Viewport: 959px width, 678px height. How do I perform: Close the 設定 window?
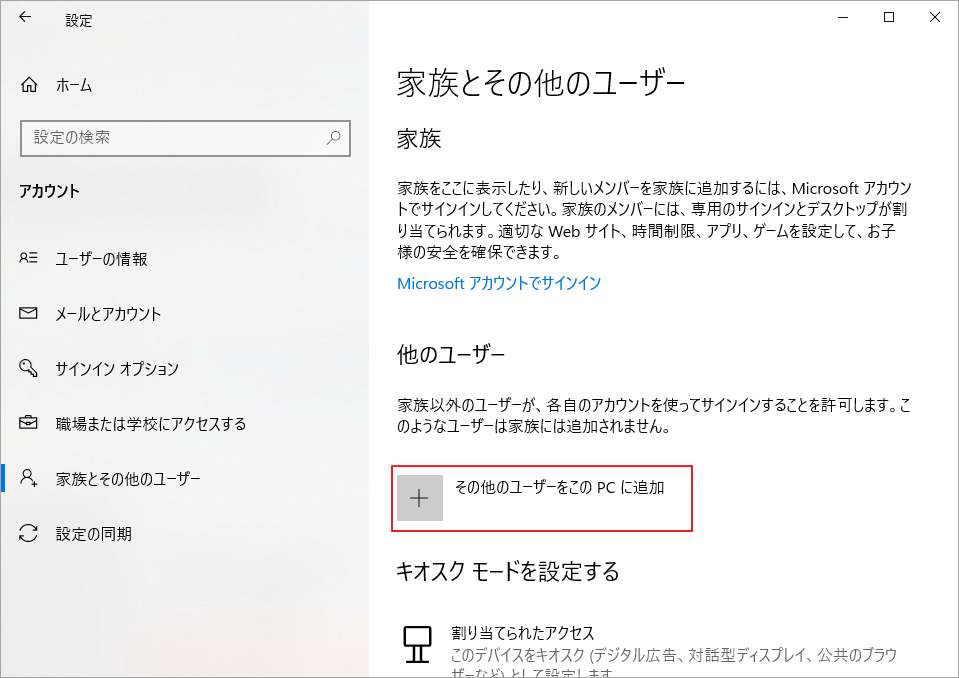coord(935,18)
